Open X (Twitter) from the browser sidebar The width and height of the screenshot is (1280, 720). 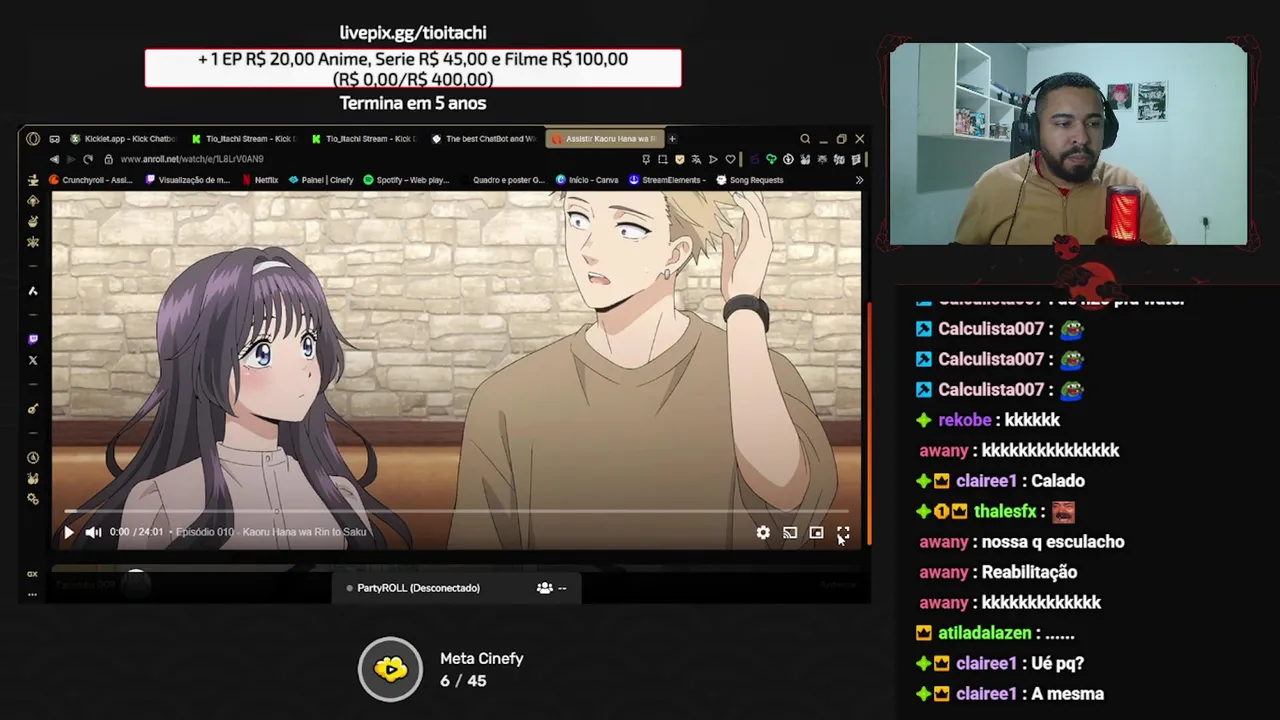33,360
